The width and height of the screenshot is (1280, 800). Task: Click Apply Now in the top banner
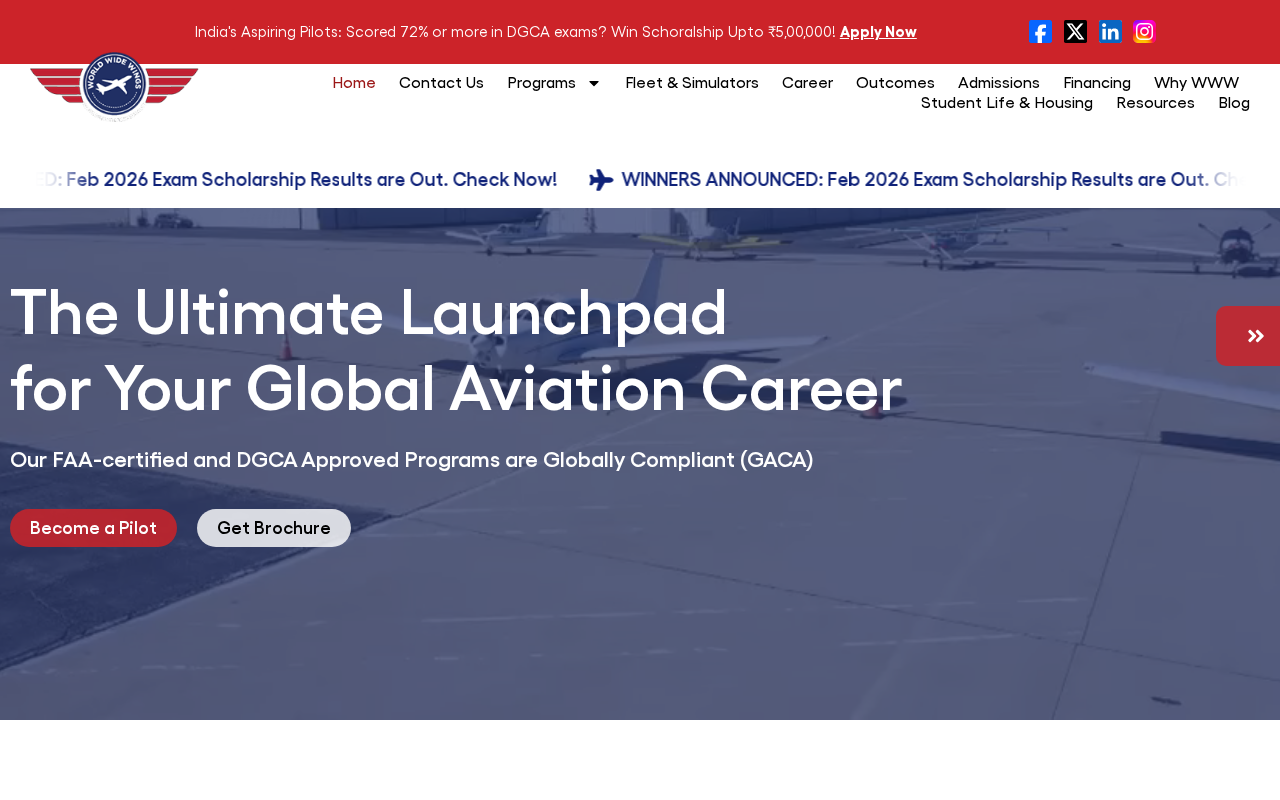(x=878, y=32)
